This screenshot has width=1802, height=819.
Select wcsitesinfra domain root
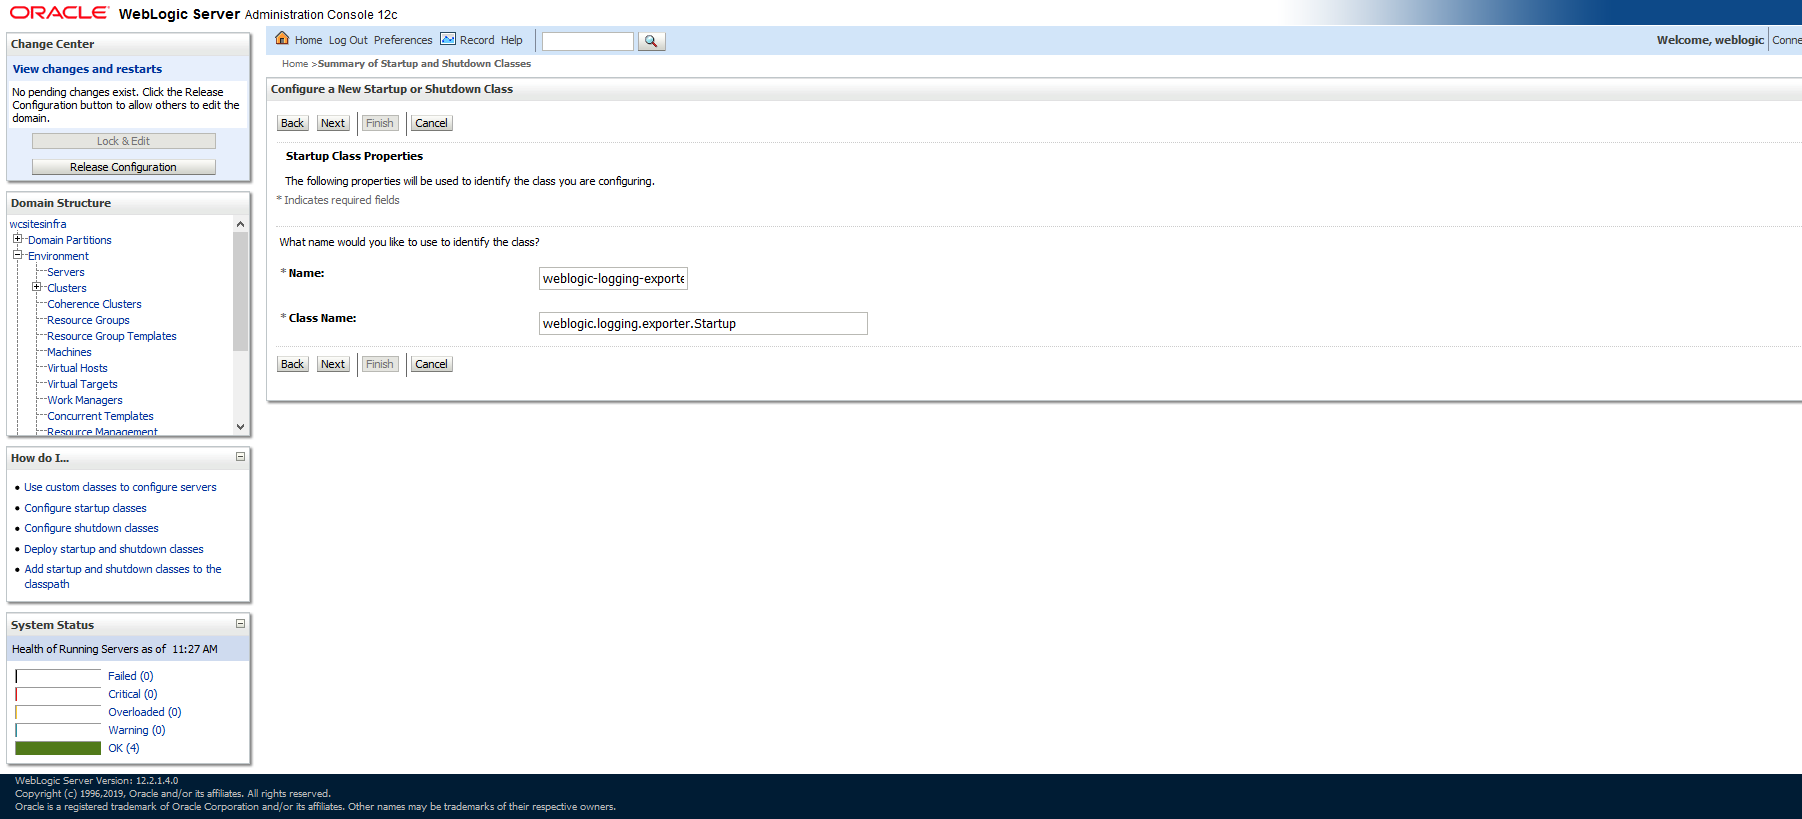38,224
